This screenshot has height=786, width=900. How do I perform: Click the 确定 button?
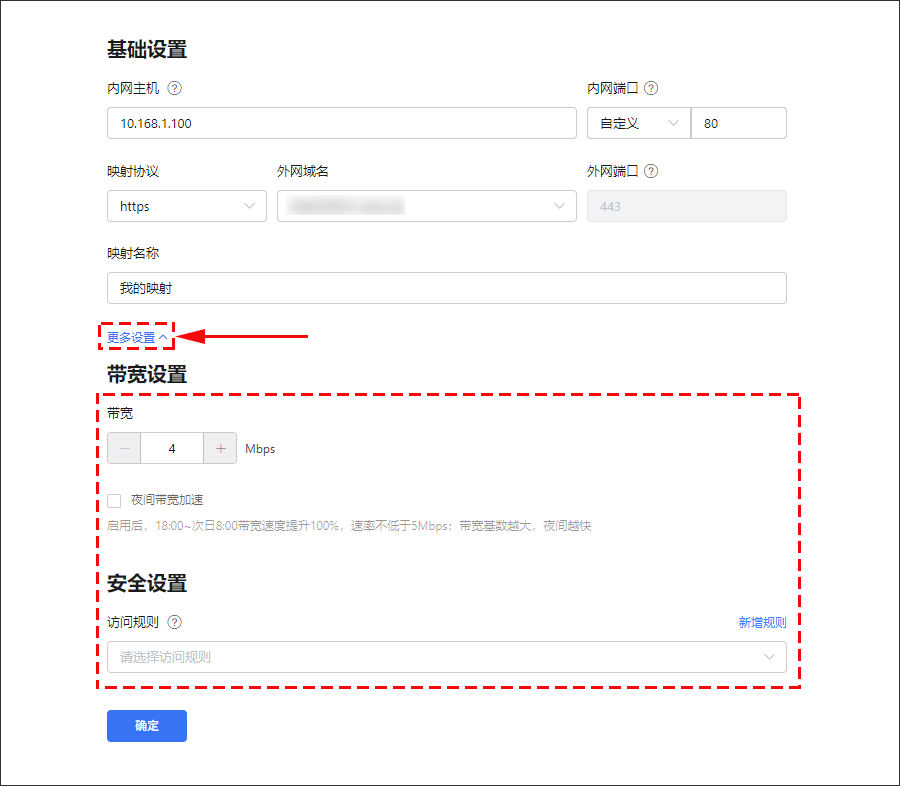(x=147, y=726)
